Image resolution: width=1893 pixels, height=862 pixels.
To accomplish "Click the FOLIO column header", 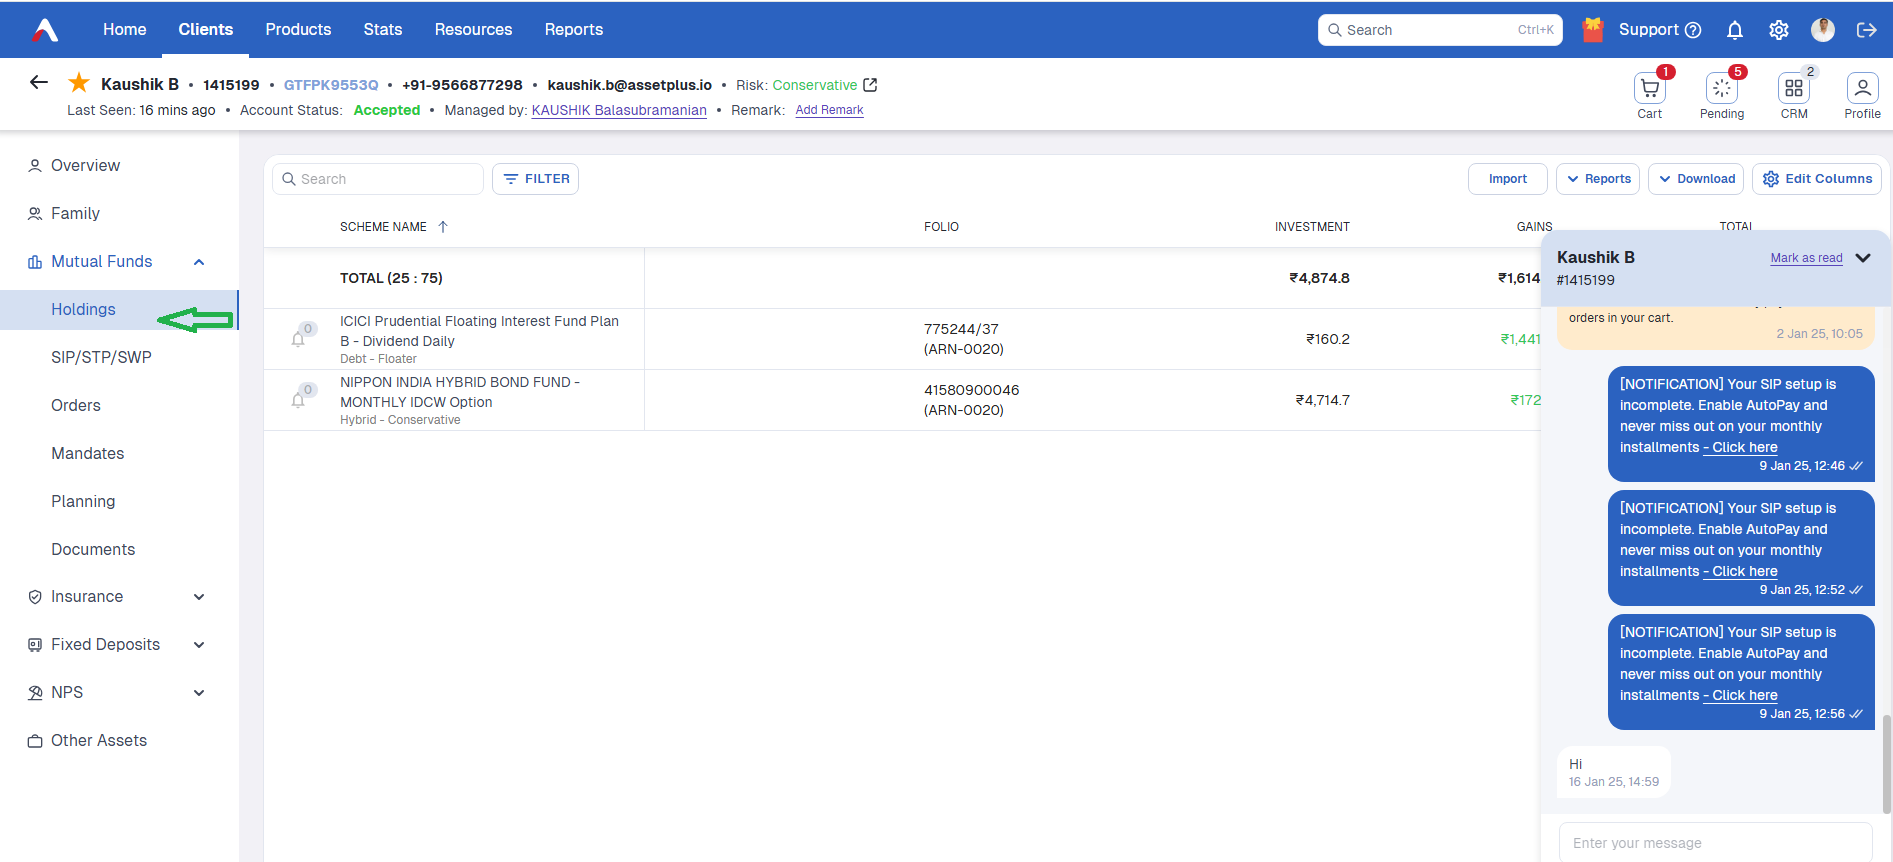I will 941,227.
